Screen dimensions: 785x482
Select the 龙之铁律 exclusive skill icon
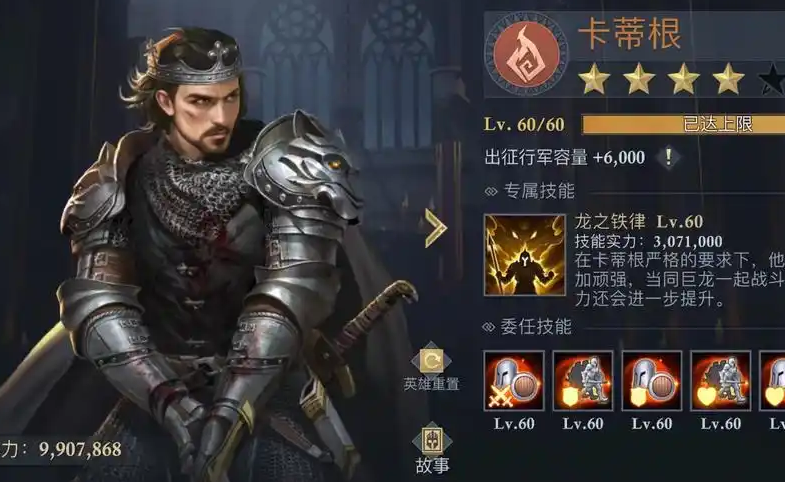point(525,255)
